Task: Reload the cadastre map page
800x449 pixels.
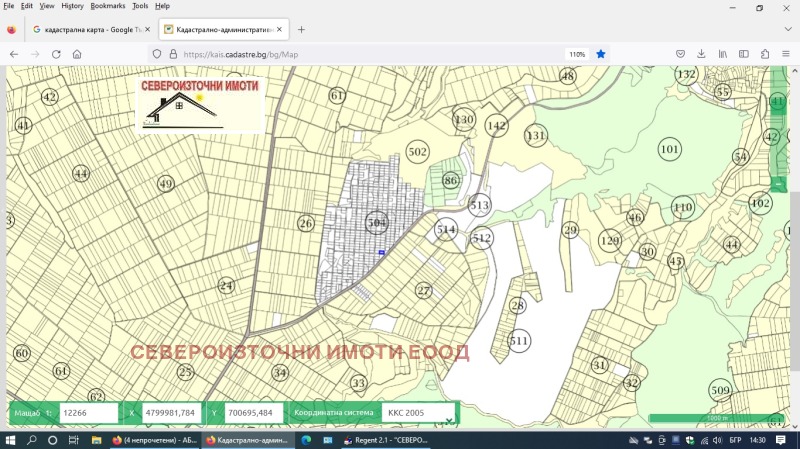Action: (x=56, y=54)
